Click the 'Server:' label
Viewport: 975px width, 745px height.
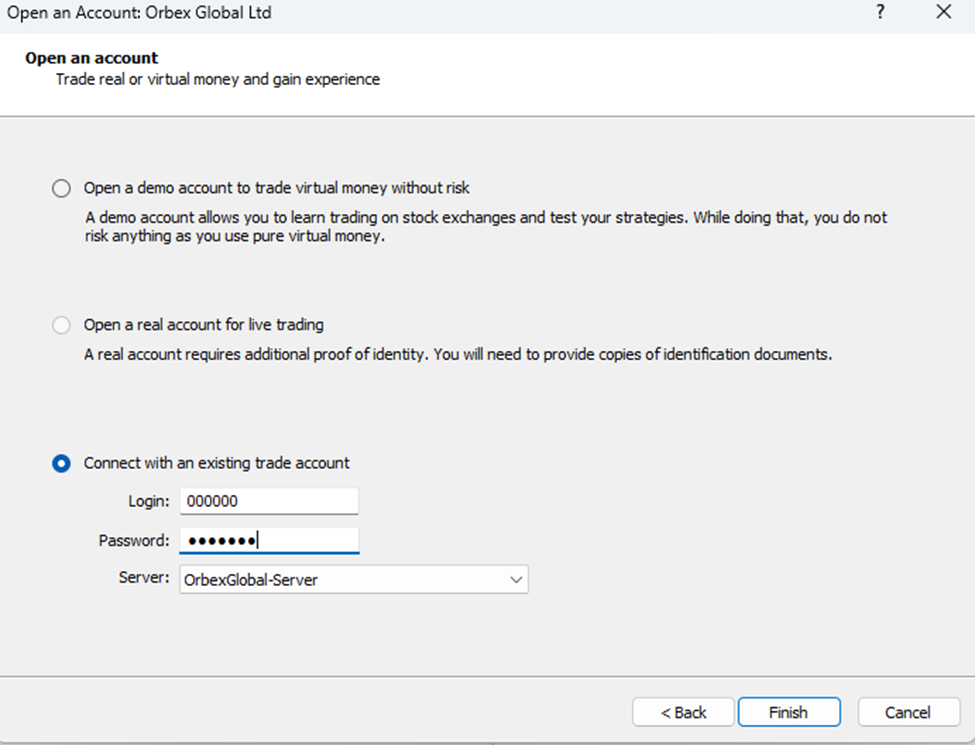(144, 578)
